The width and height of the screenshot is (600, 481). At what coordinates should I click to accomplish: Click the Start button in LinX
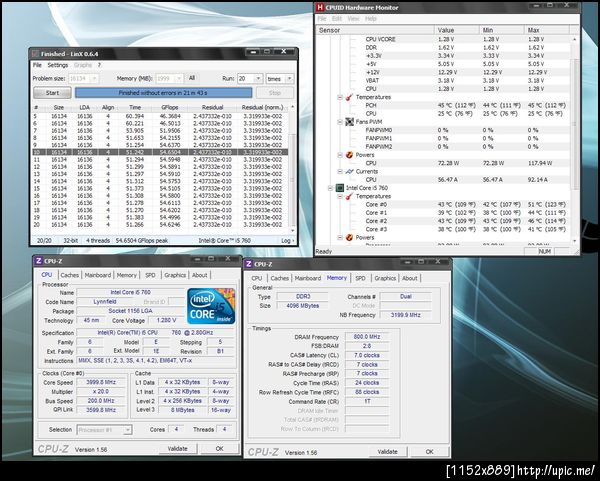tap(52, 93)
